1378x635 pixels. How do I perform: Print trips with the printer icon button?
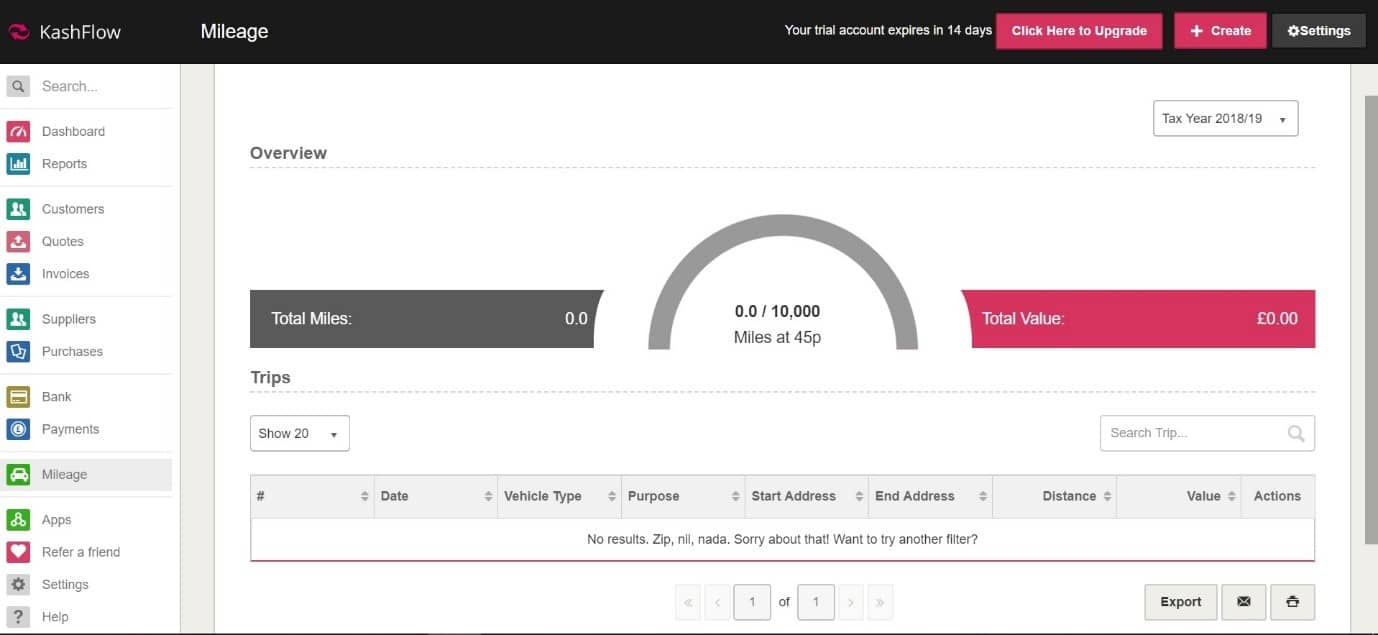point(1292,602)
